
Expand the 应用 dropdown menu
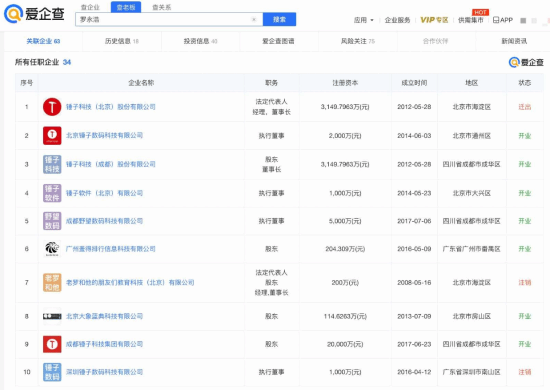click(x=363, y=20)
